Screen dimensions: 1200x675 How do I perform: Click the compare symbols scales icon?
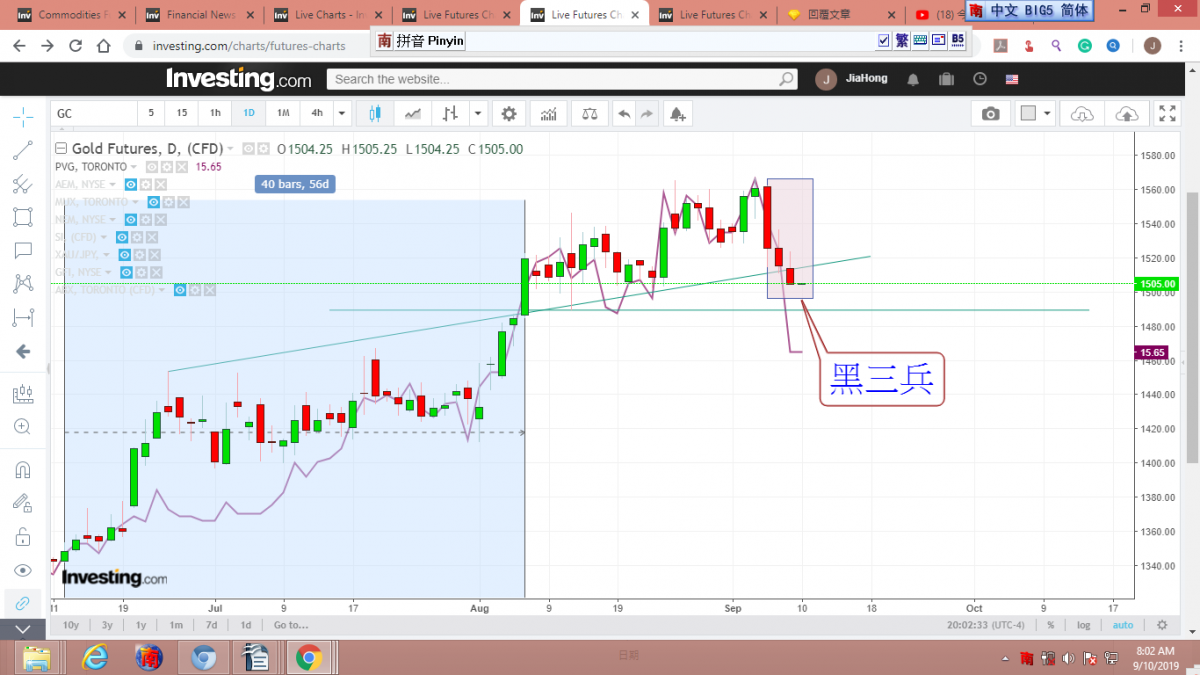pos(590,114)
